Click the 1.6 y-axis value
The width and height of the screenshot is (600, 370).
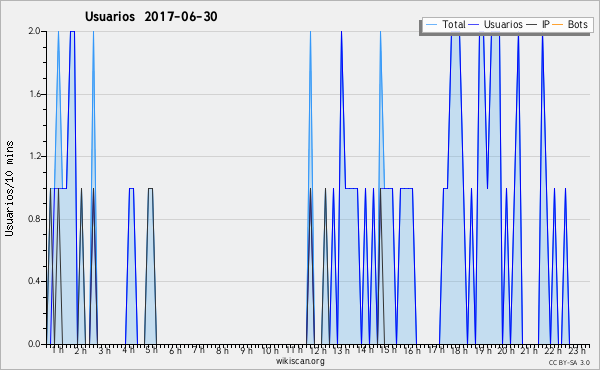pos(34,94)
